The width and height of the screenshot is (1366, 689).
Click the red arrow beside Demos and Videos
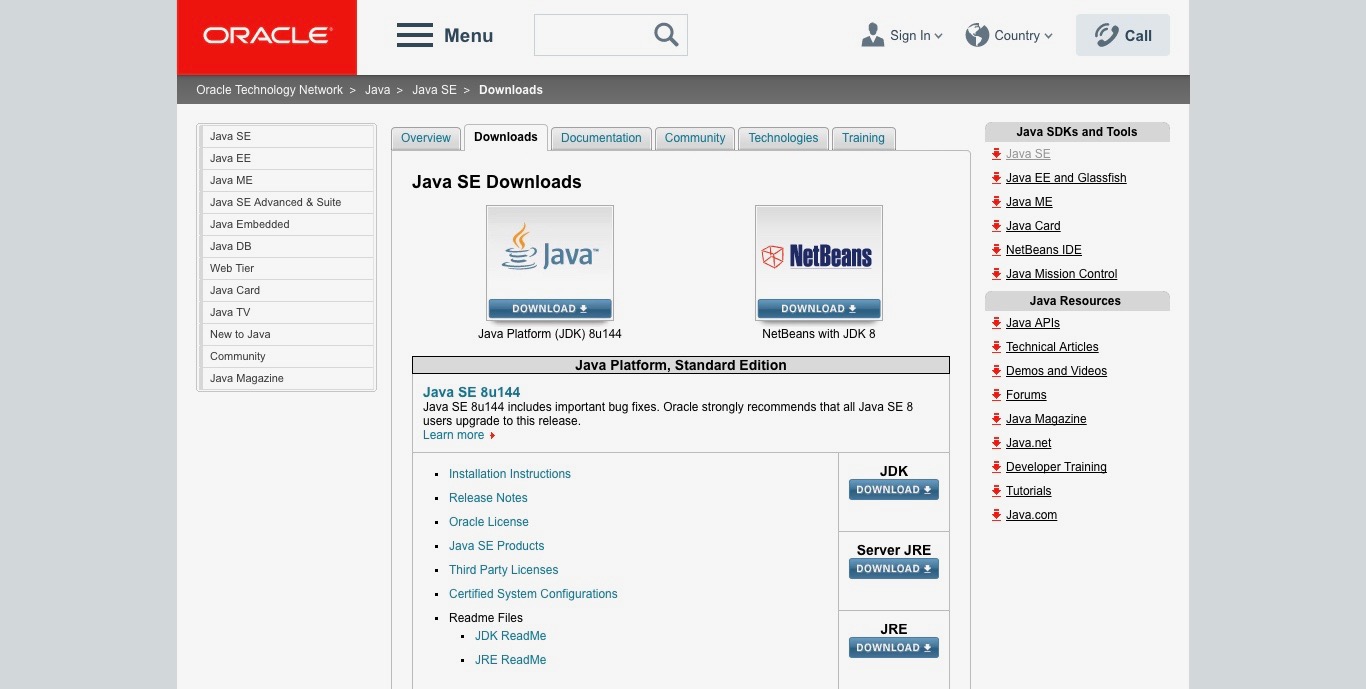996,371
